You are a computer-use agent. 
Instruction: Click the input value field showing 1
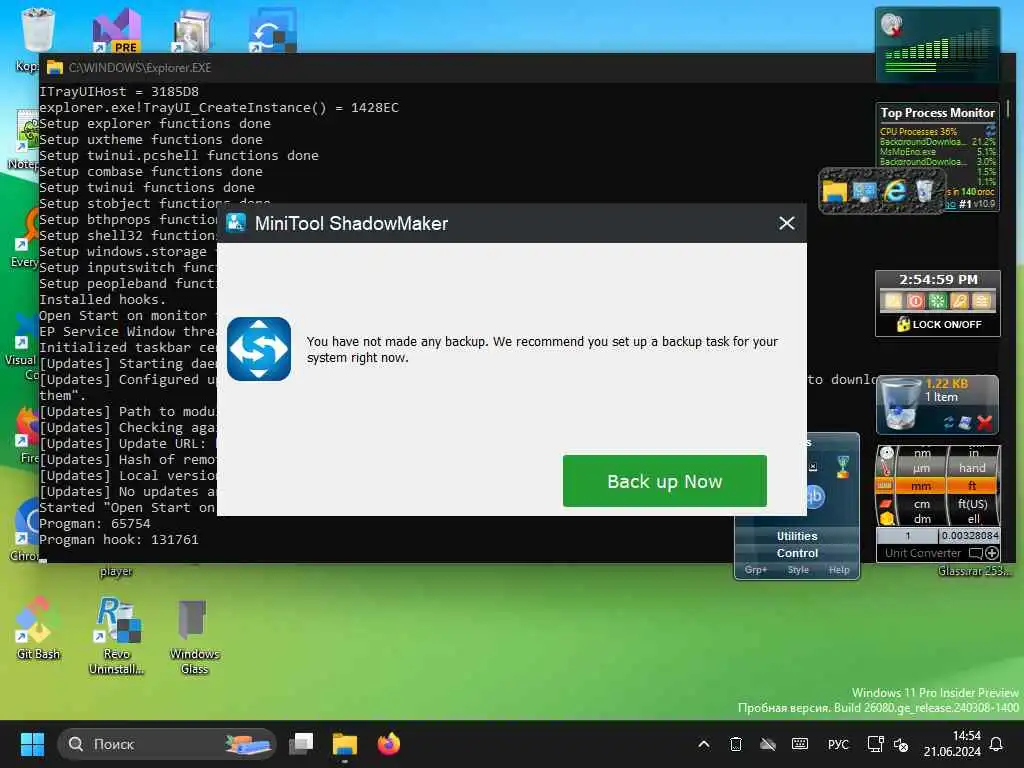pos(906,536)
